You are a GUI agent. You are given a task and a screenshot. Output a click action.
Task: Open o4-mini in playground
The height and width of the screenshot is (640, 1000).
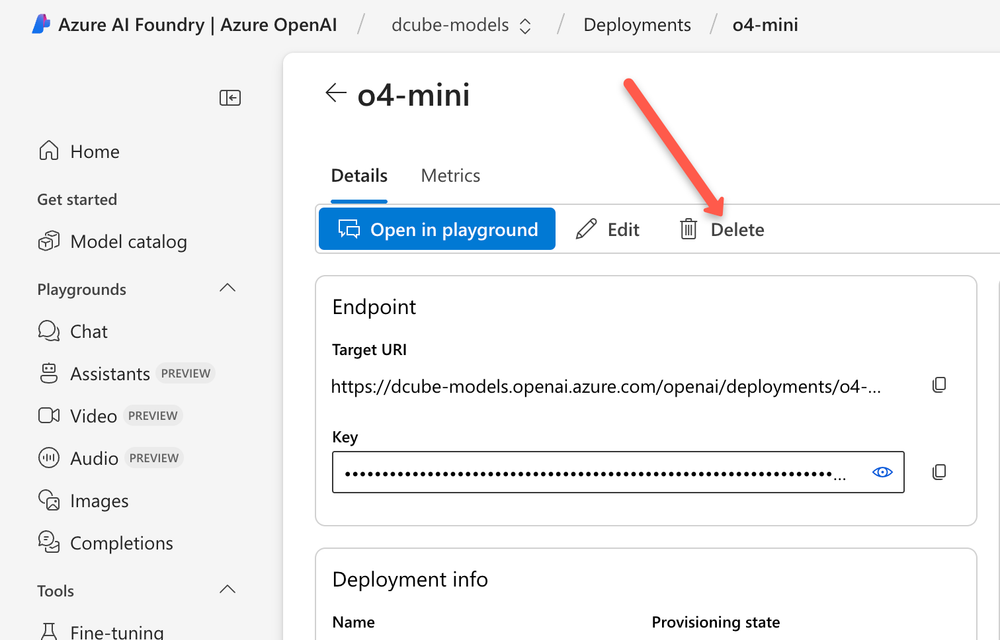pos(437,229)
